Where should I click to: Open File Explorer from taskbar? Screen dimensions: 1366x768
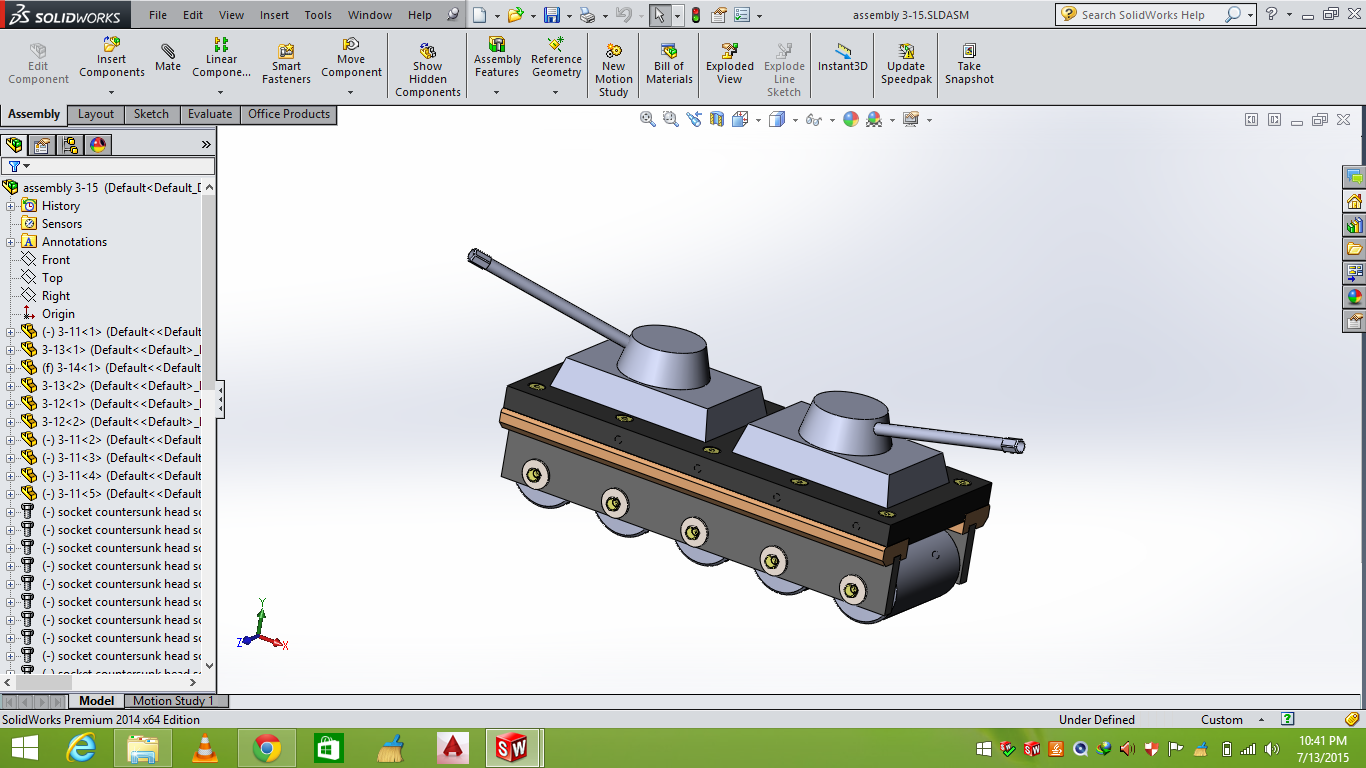pos(142,748)
